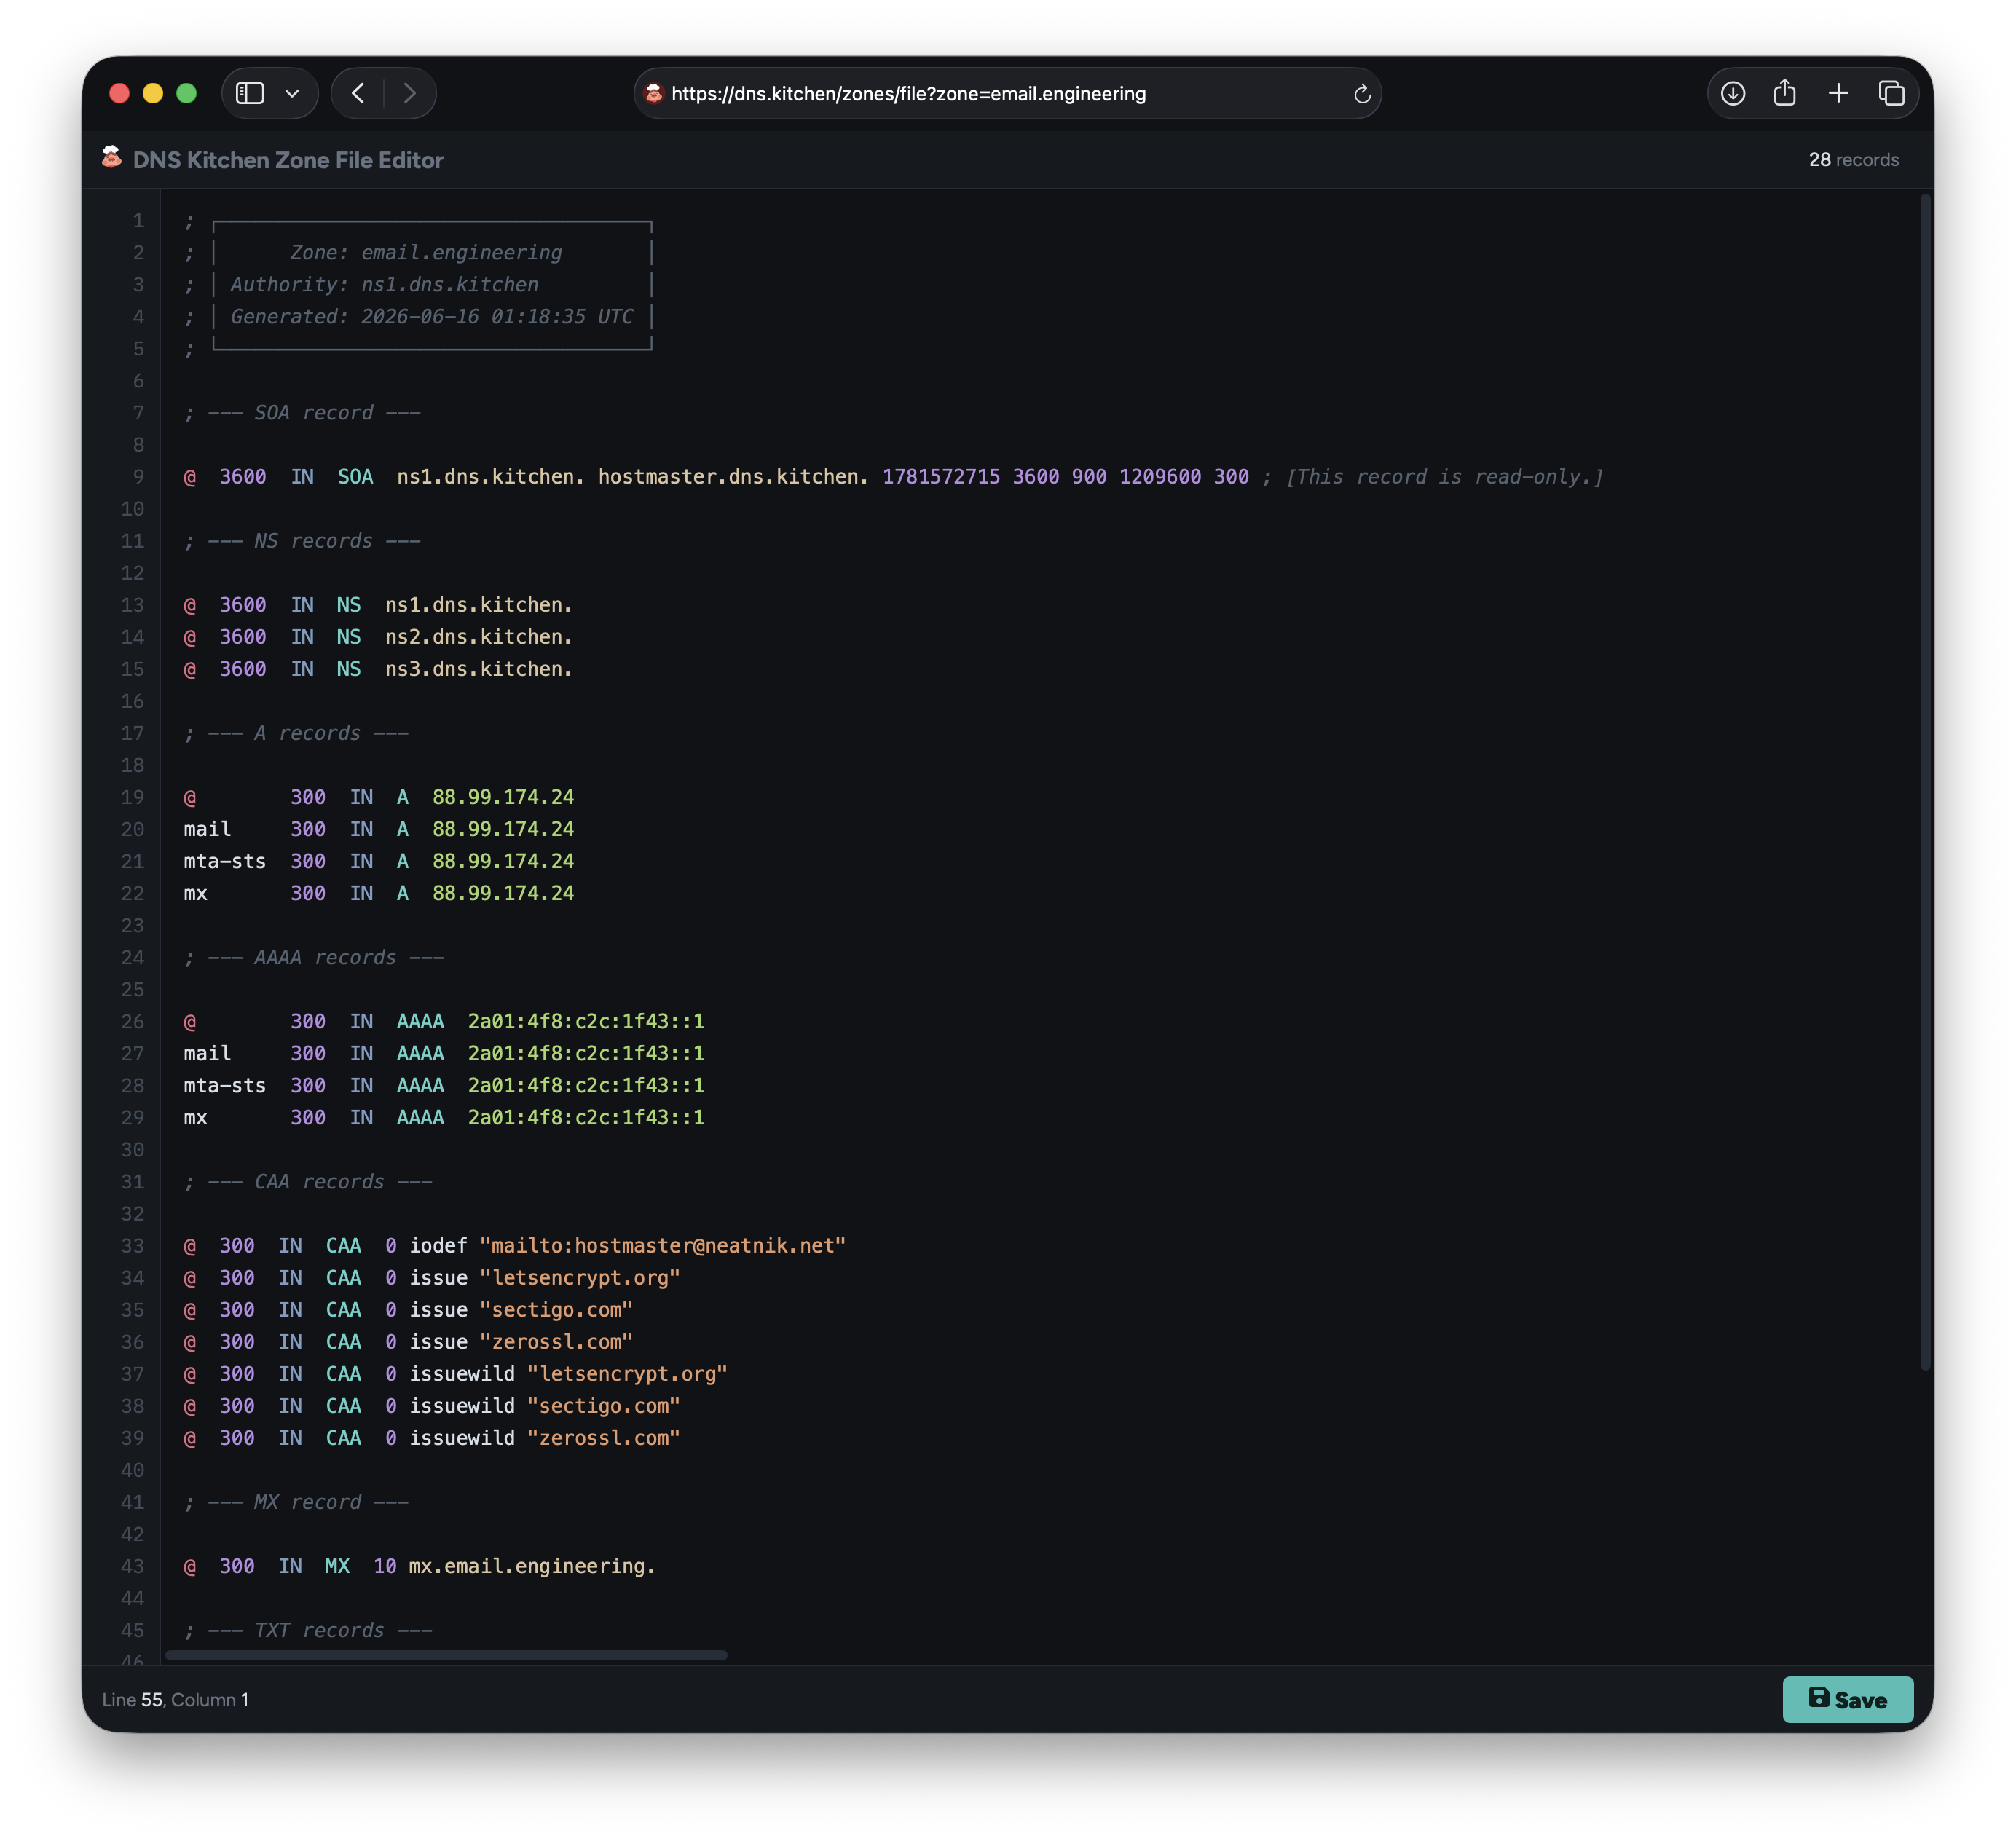Click the mx AAAA record address
Image resolution: width=2016 pixels, height=1841 pixels.
point(586,1117)
